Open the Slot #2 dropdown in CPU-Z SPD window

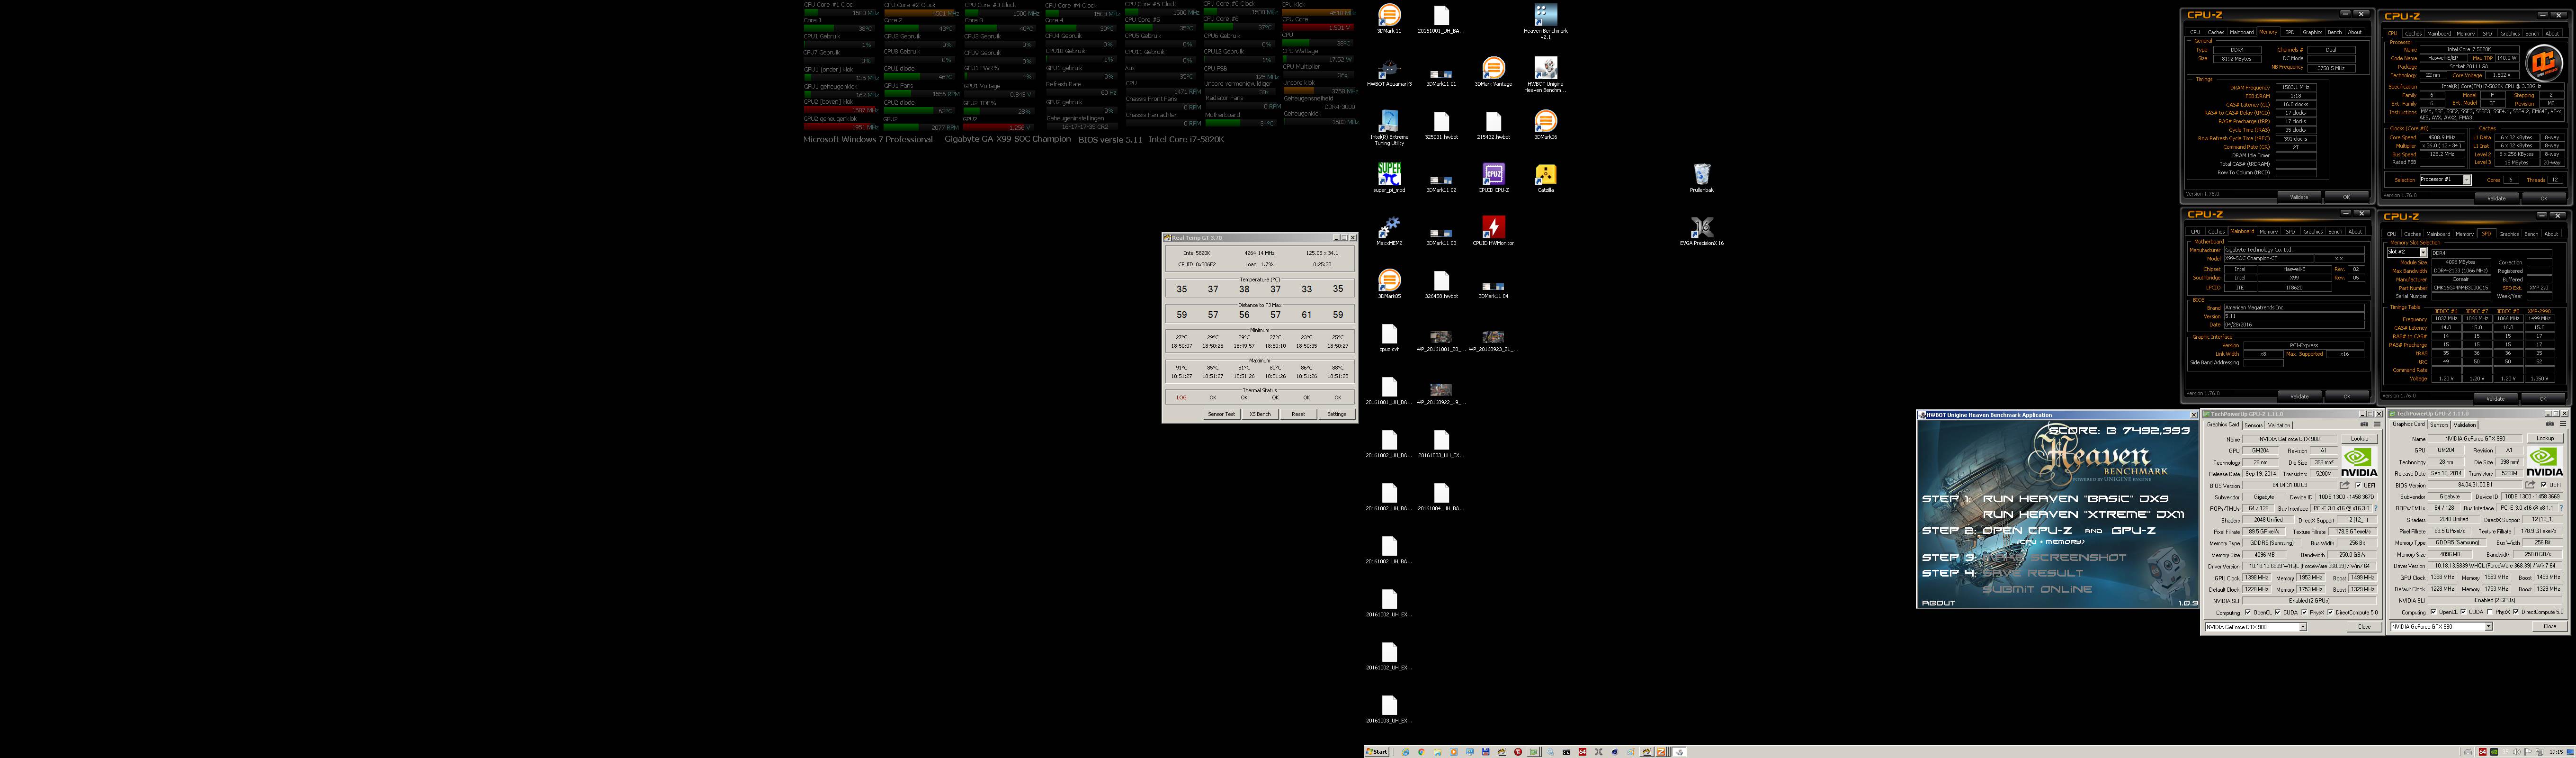pos(2423,253)
